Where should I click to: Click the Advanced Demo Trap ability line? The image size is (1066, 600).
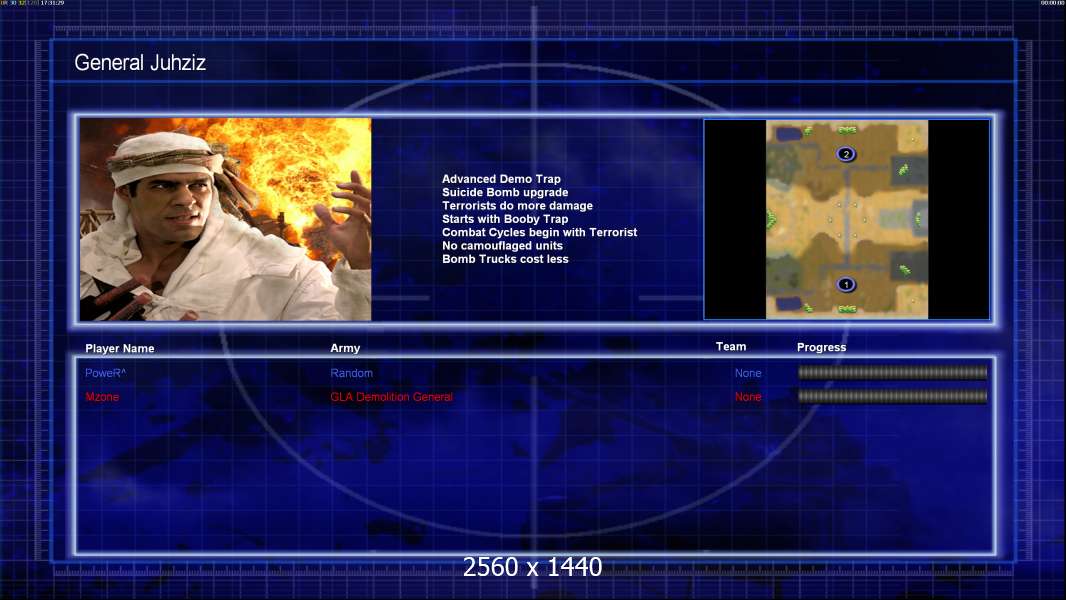(501, 179)
